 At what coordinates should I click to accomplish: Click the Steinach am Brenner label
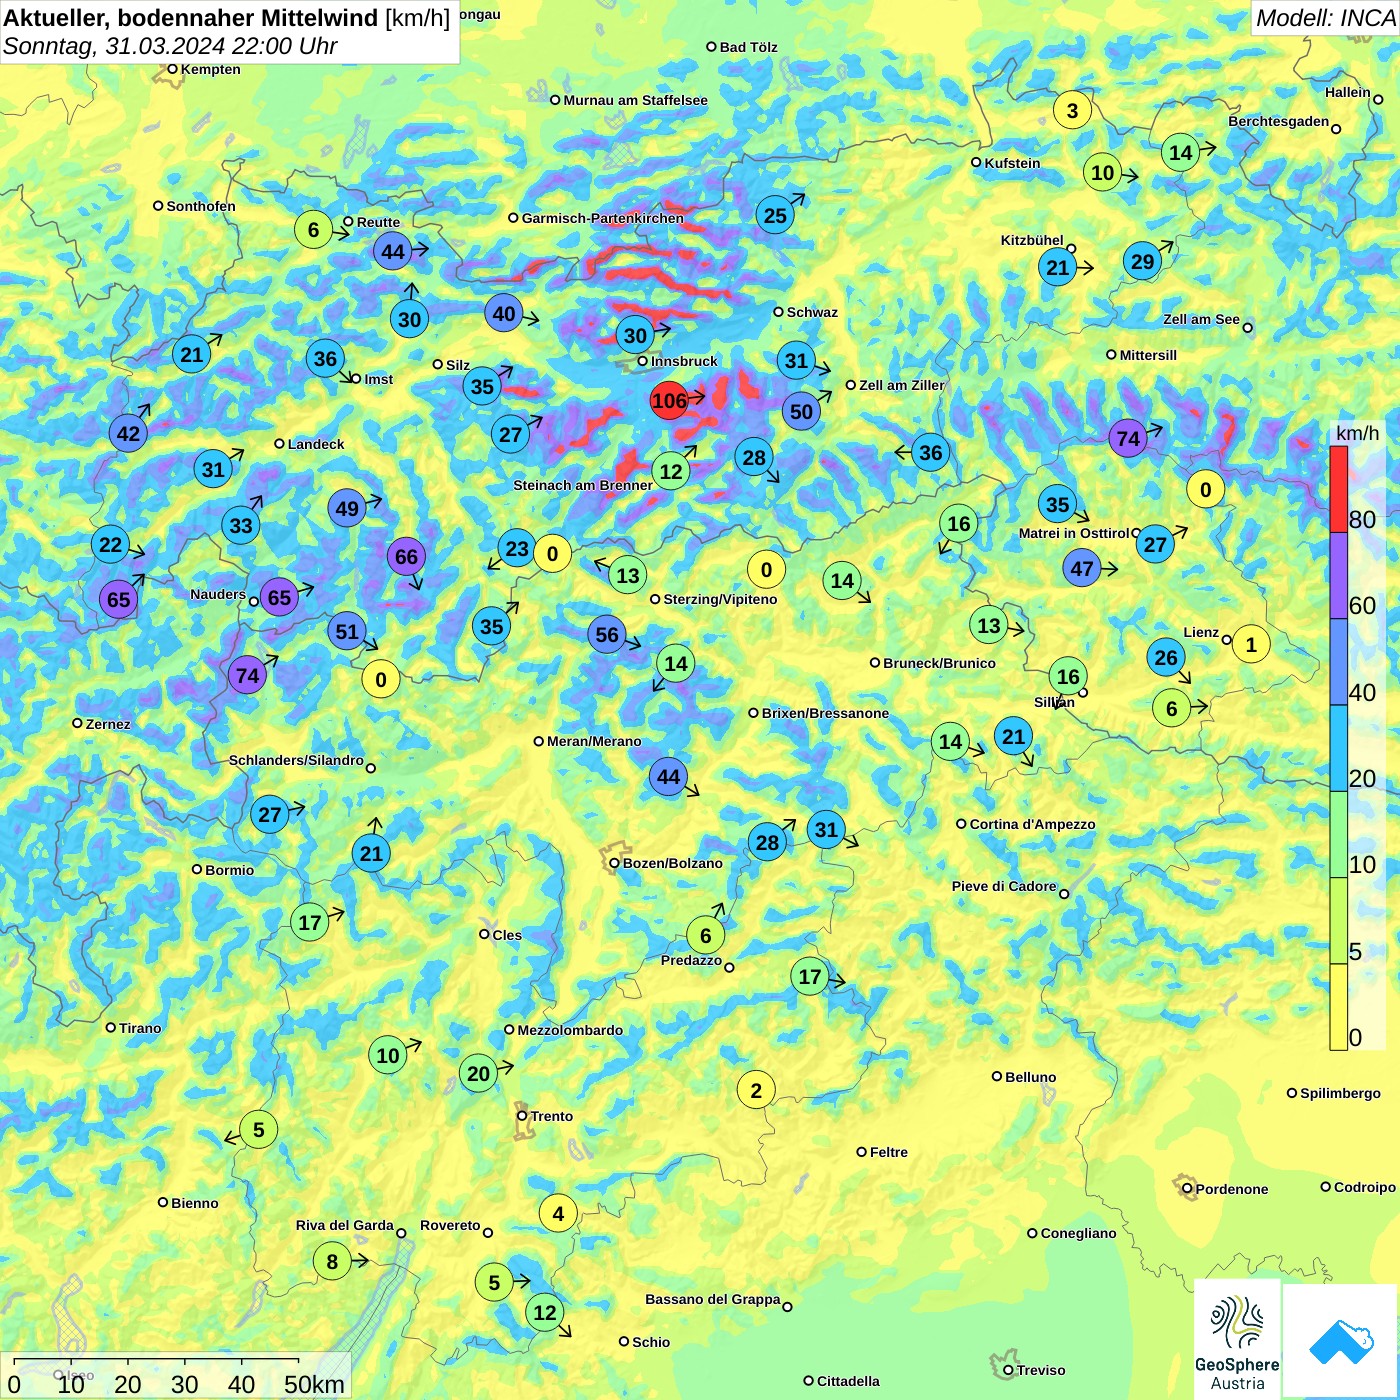[583, 485]
